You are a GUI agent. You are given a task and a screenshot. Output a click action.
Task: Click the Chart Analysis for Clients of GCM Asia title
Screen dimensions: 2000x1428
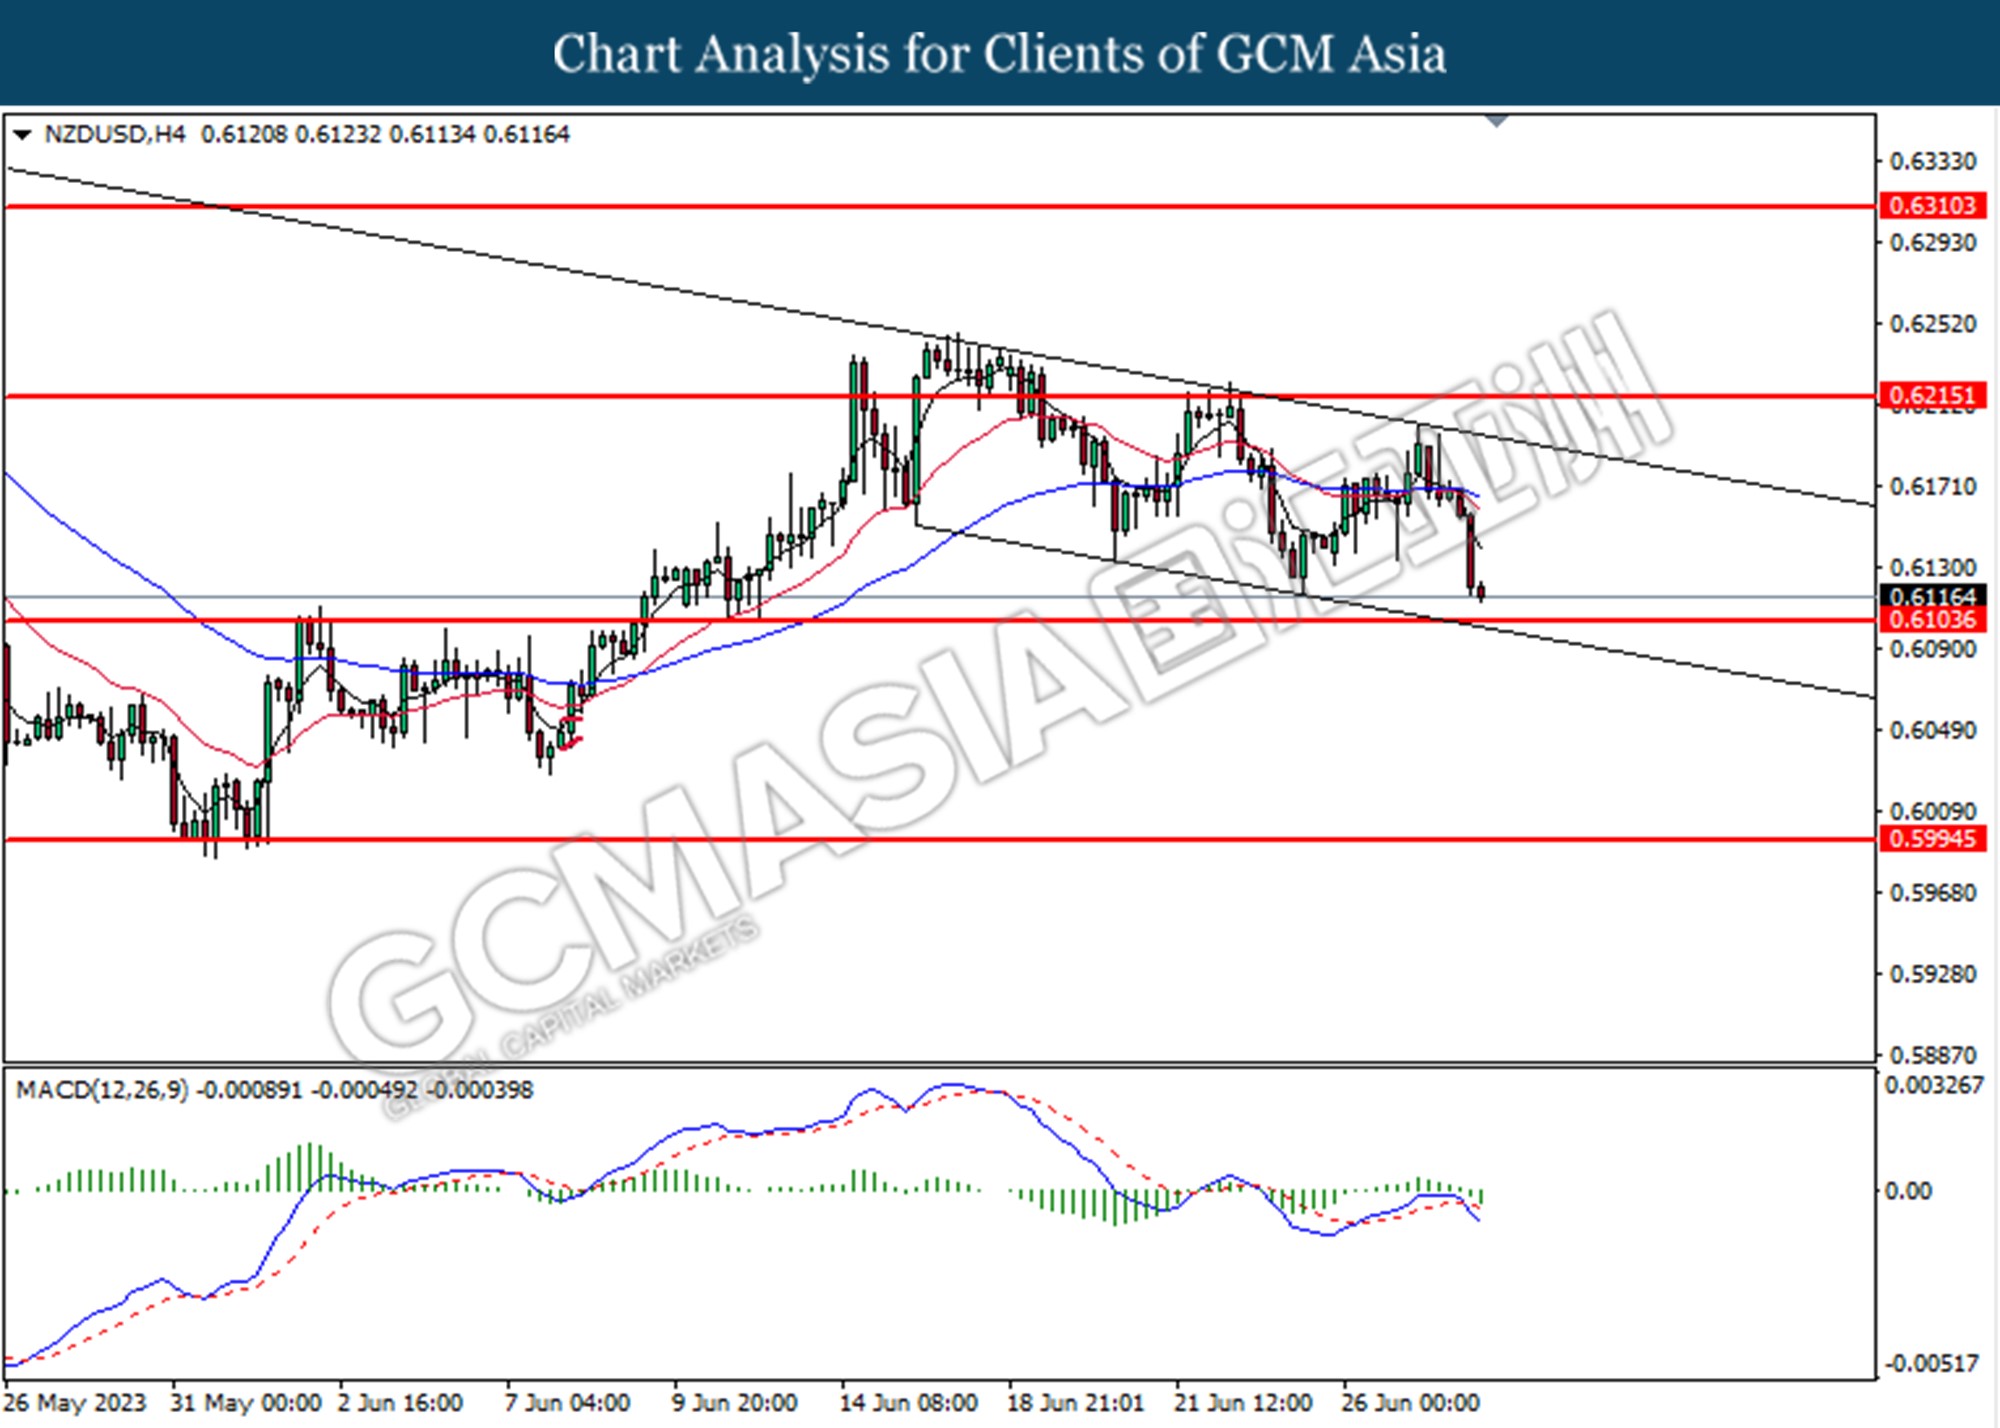(999, 53)
